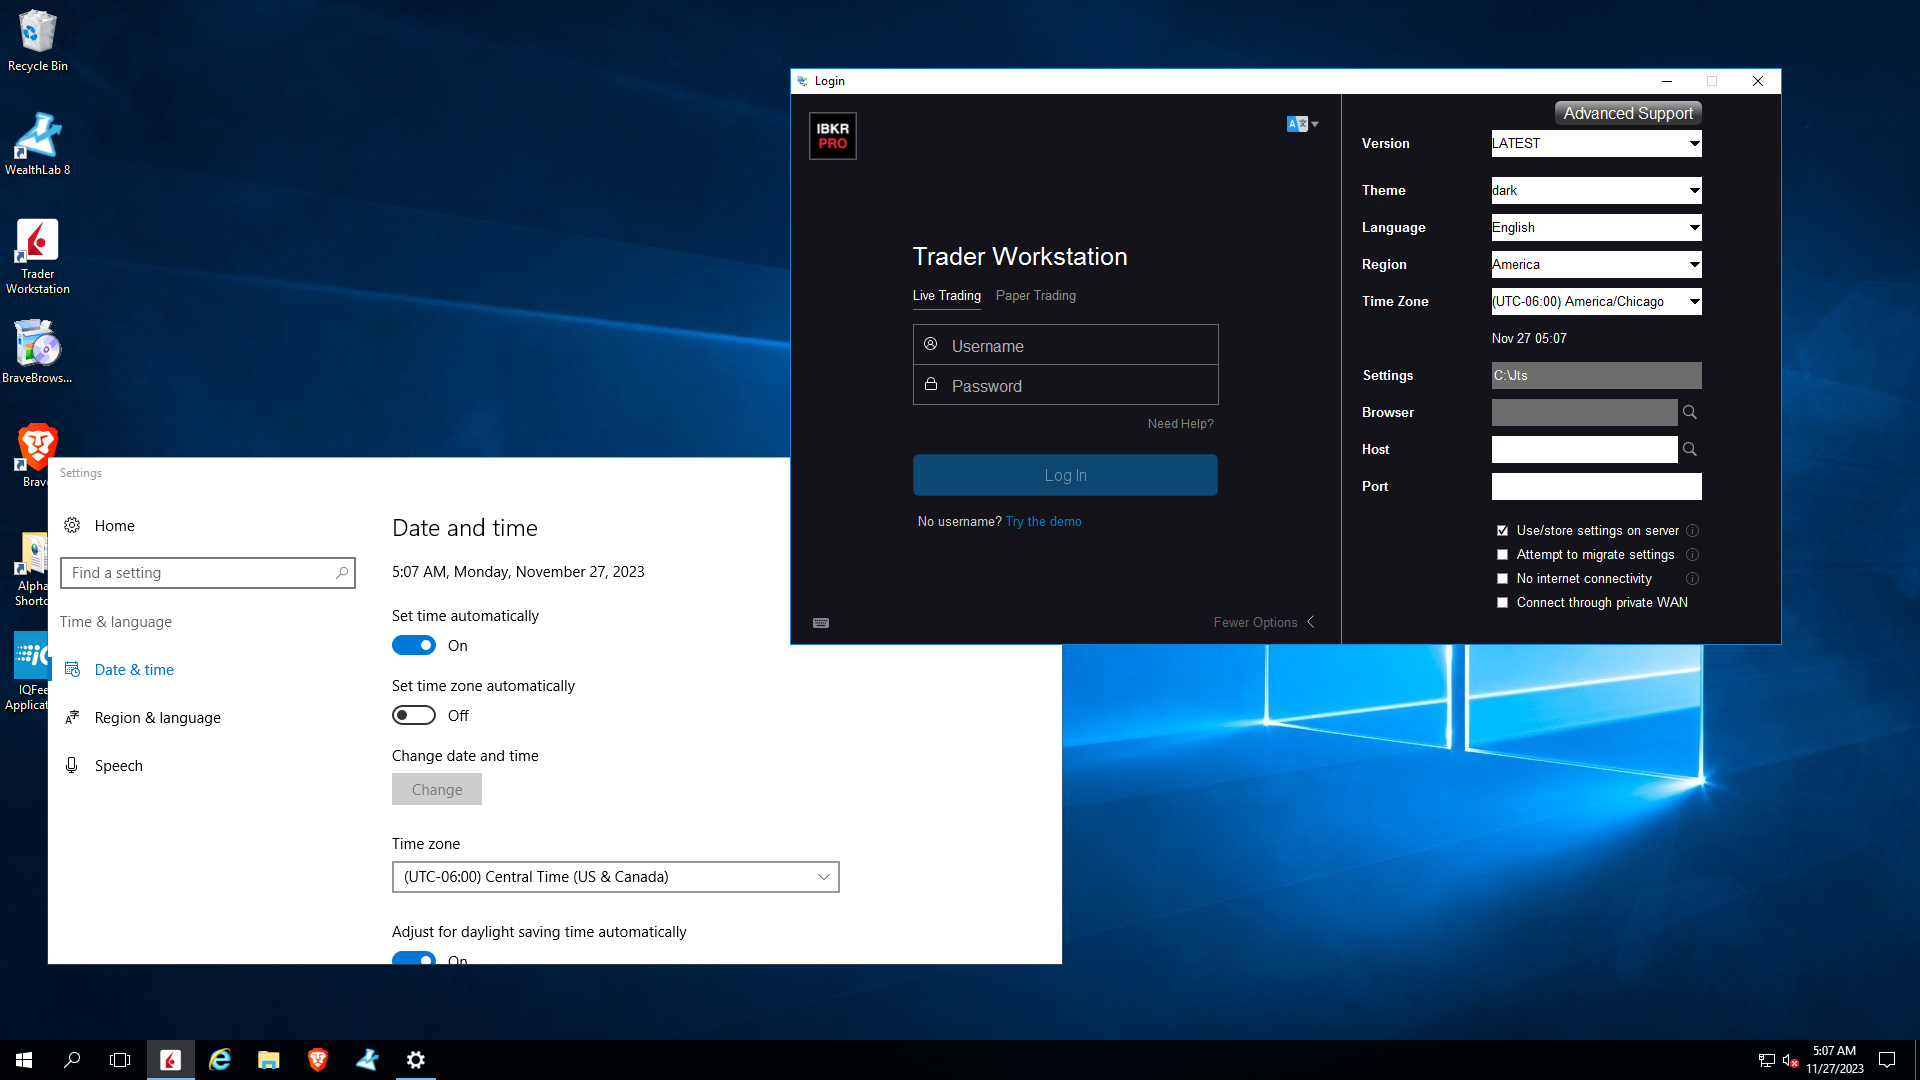Launch Internet Explorer from the taskbar

pyautogui.click(x=220, y=1060)
